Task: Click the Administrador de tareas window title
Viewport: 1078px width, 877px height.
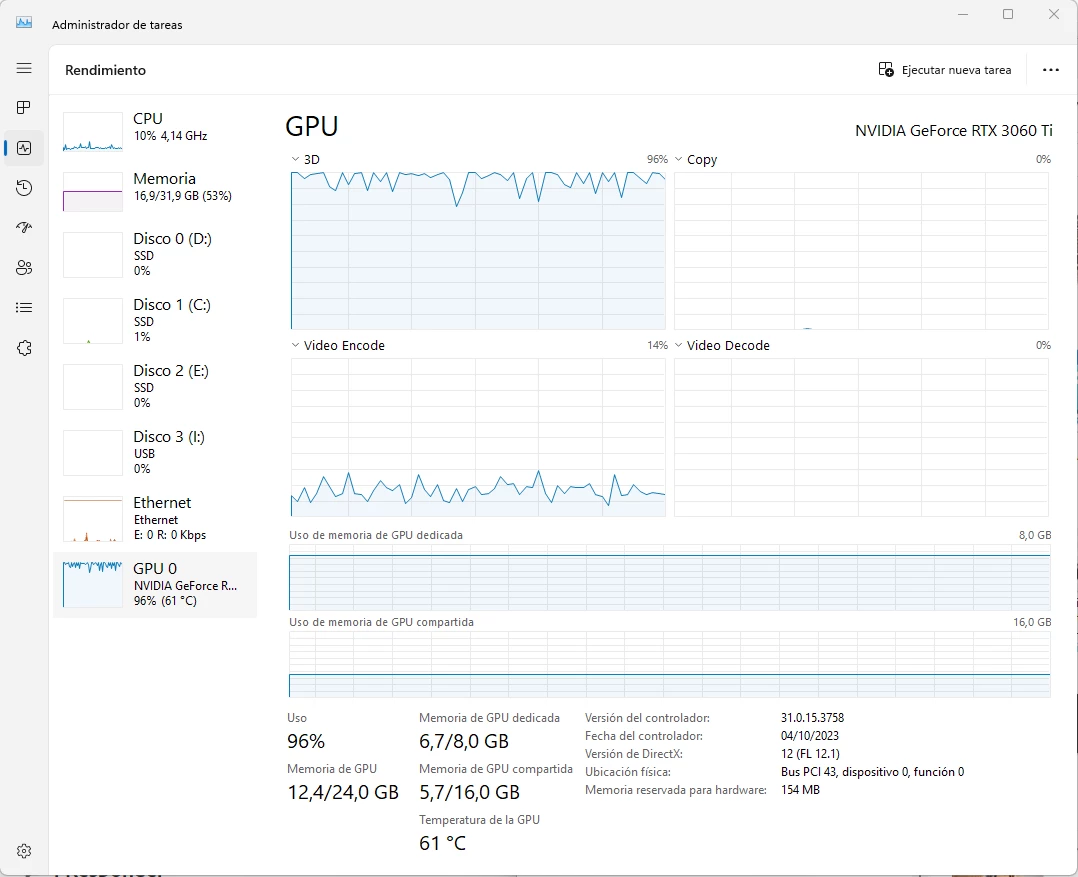Action: coord(118,25)
